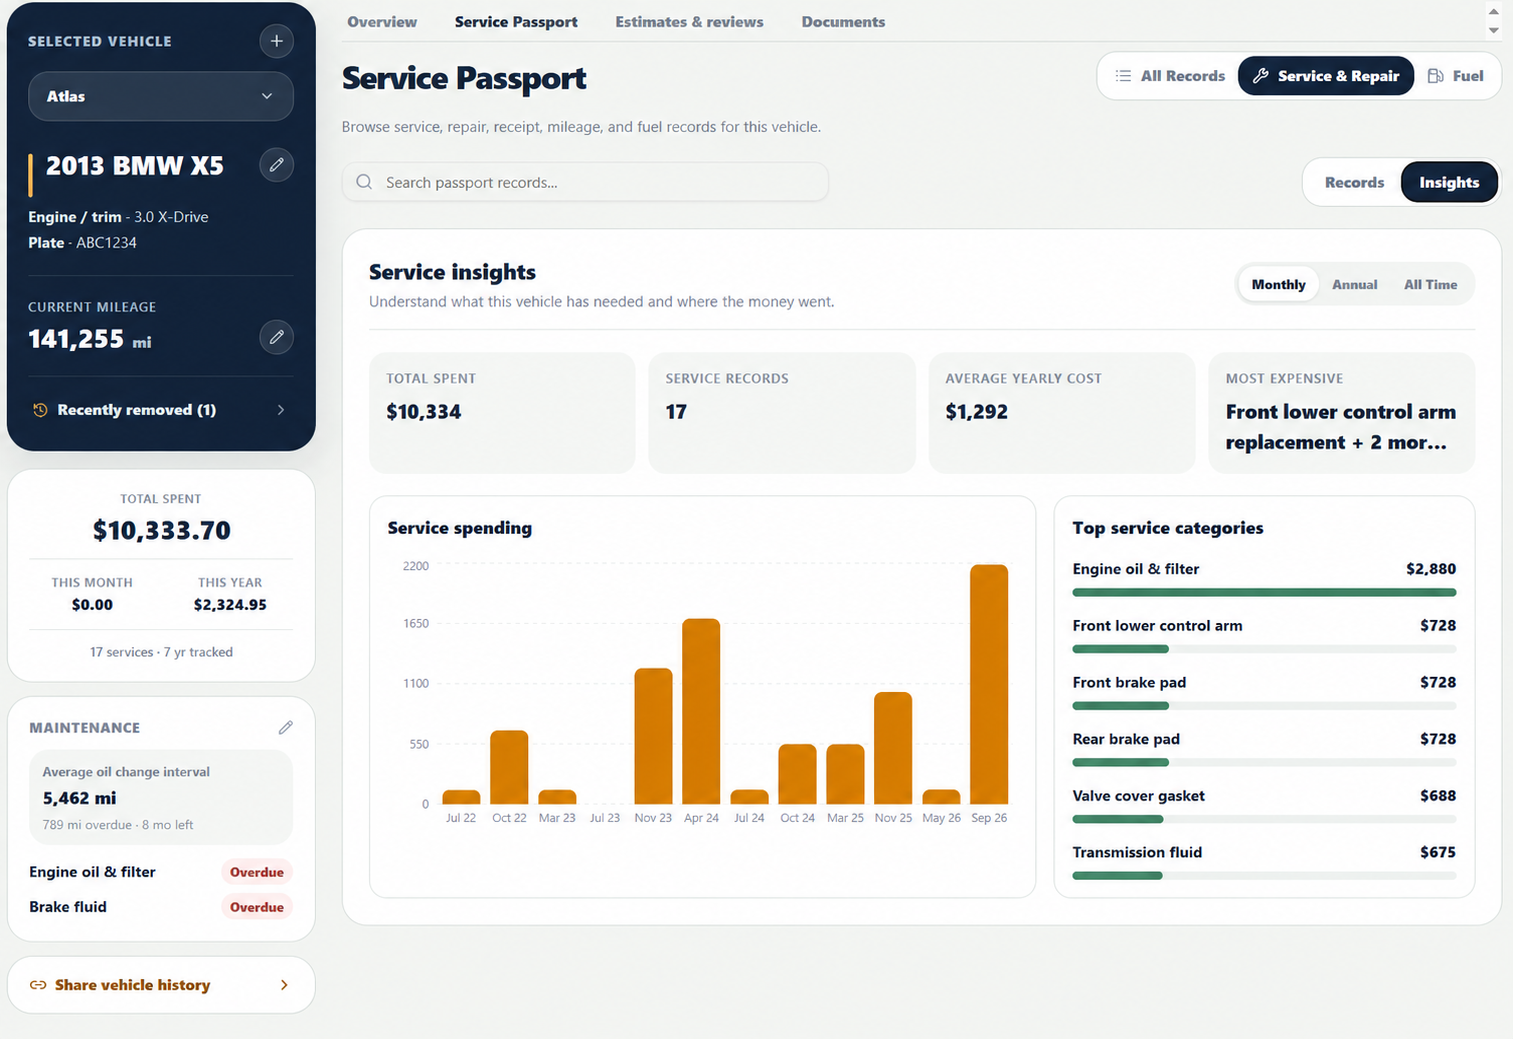This screenshot has width=1513, height=1039.
Task: Open Share vehicle history arrow
Action: coord(284,985)
